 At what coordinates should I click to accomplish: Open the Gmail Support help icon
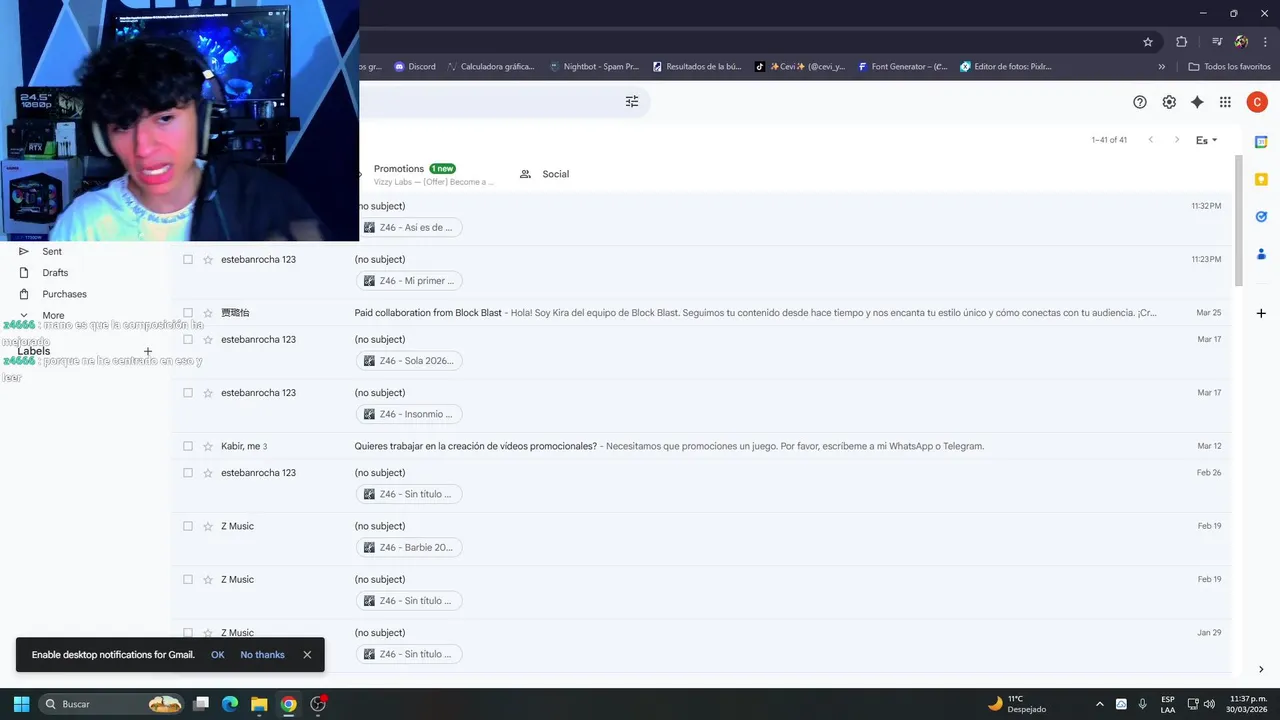pos(1140,102)
